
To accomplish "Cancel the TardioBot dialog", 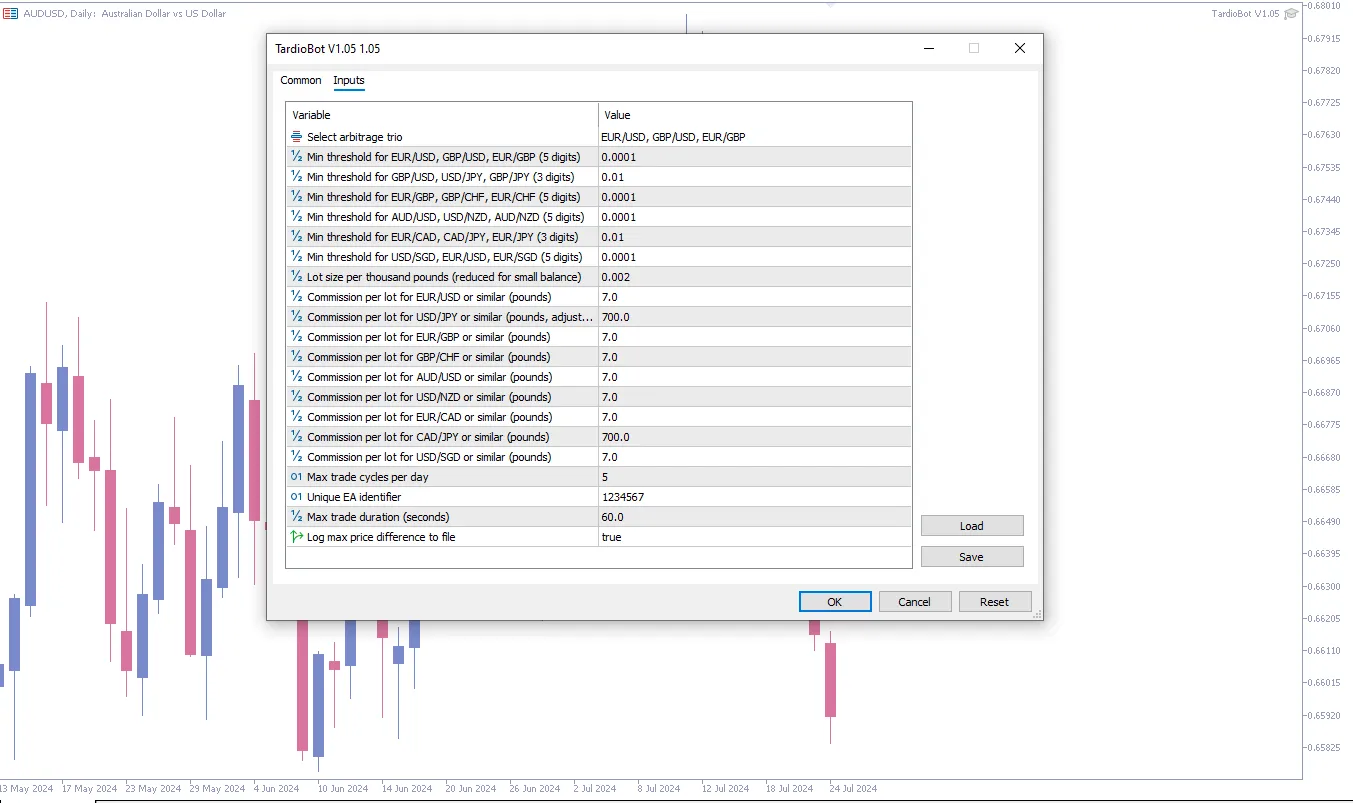I will pos(914,602).
